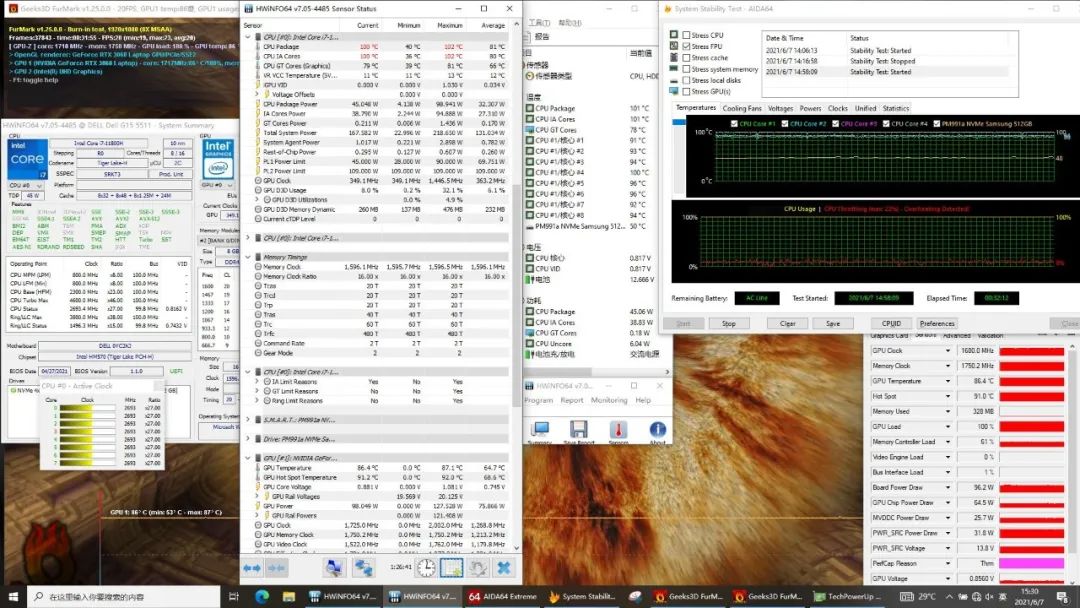The width and height of the screenshot is (1080, 608).
Task: Click the clock icon in HWiNFO sensor toolbar
Action: coord(426,567)
